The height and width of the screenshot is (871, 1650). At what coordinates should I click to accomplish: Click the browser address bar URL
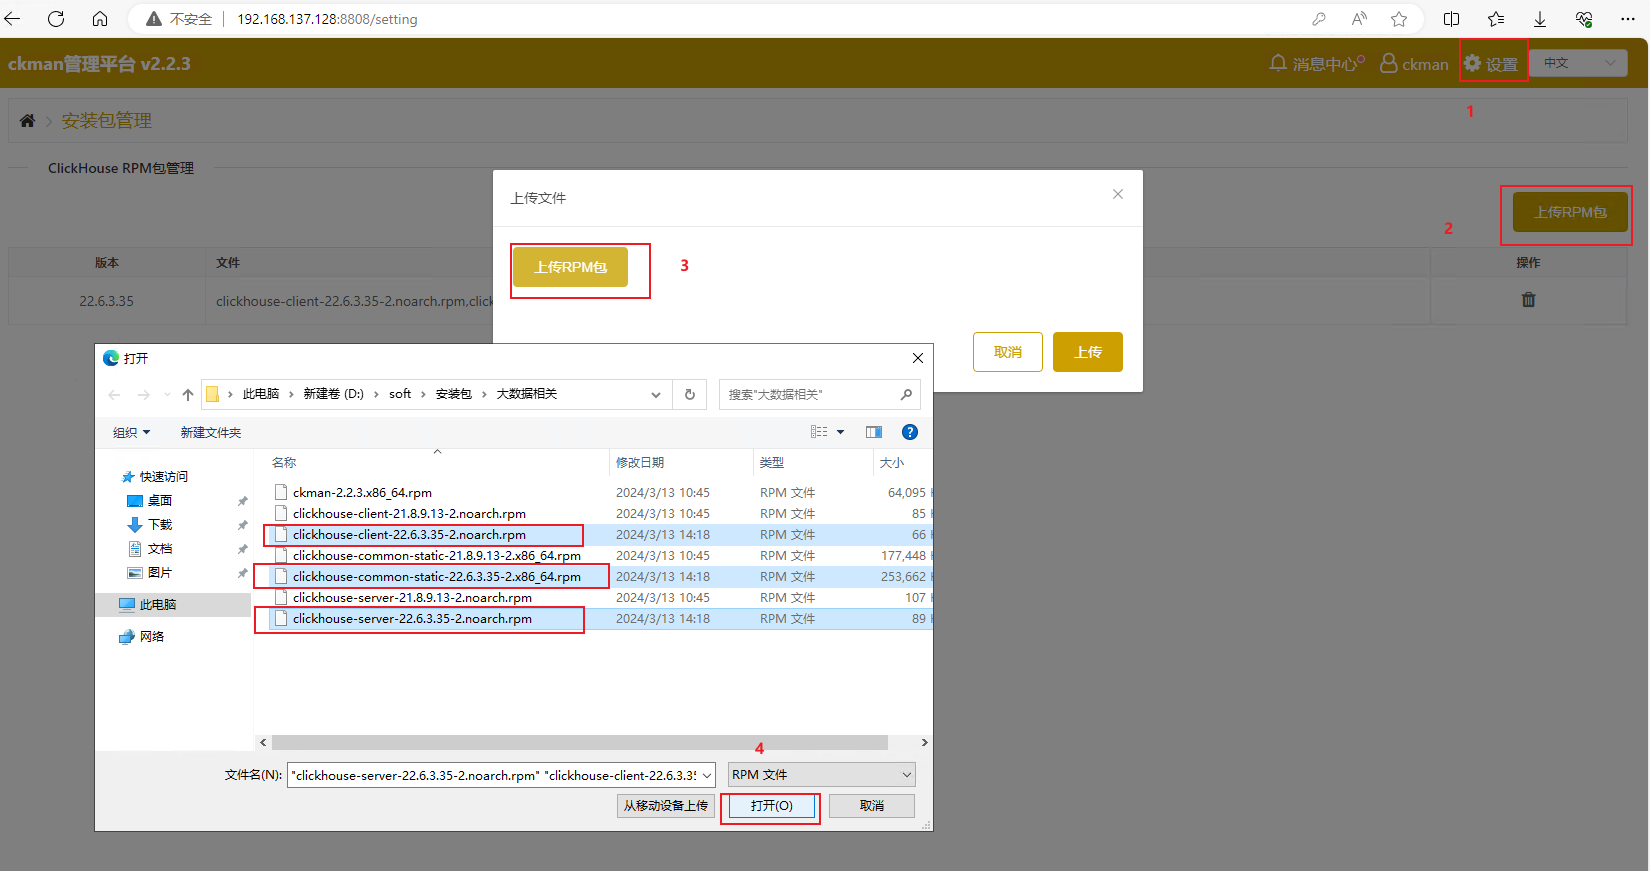click(327, 19)
